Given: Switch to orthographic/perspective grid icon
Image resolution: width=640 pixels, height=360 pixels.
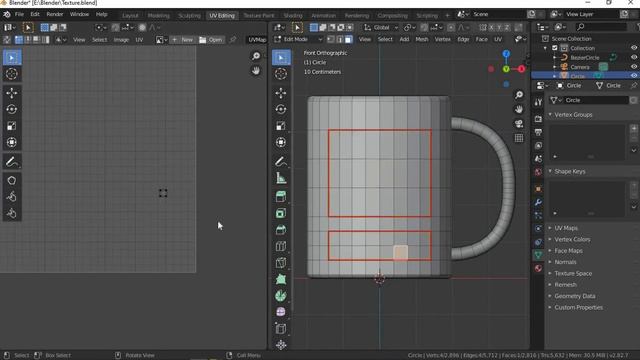Looking at the screenshot, I should point(519,138).
